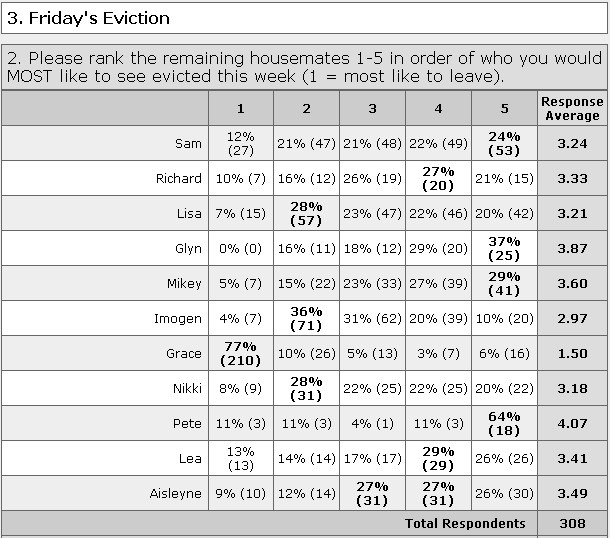
Task: Select Lisa's 28% (57) rank 2 cell
Action: coord(306,213)
